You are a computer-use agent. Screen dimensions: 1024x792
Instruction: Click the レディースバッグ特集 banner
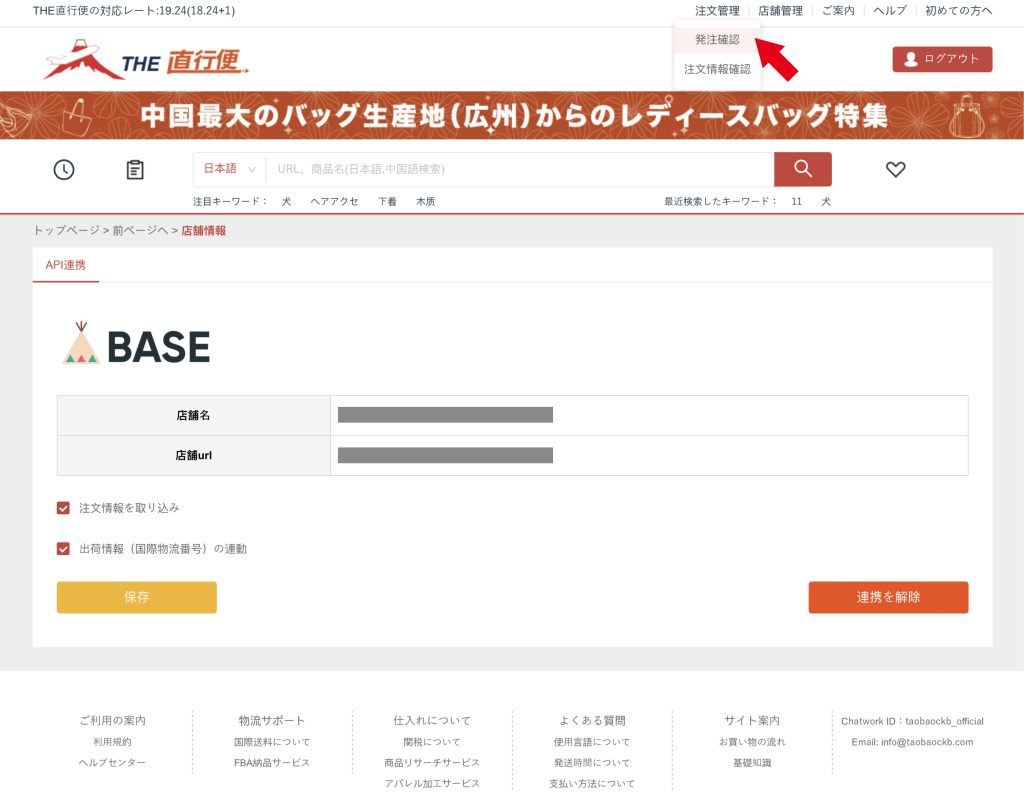(512, 116)
